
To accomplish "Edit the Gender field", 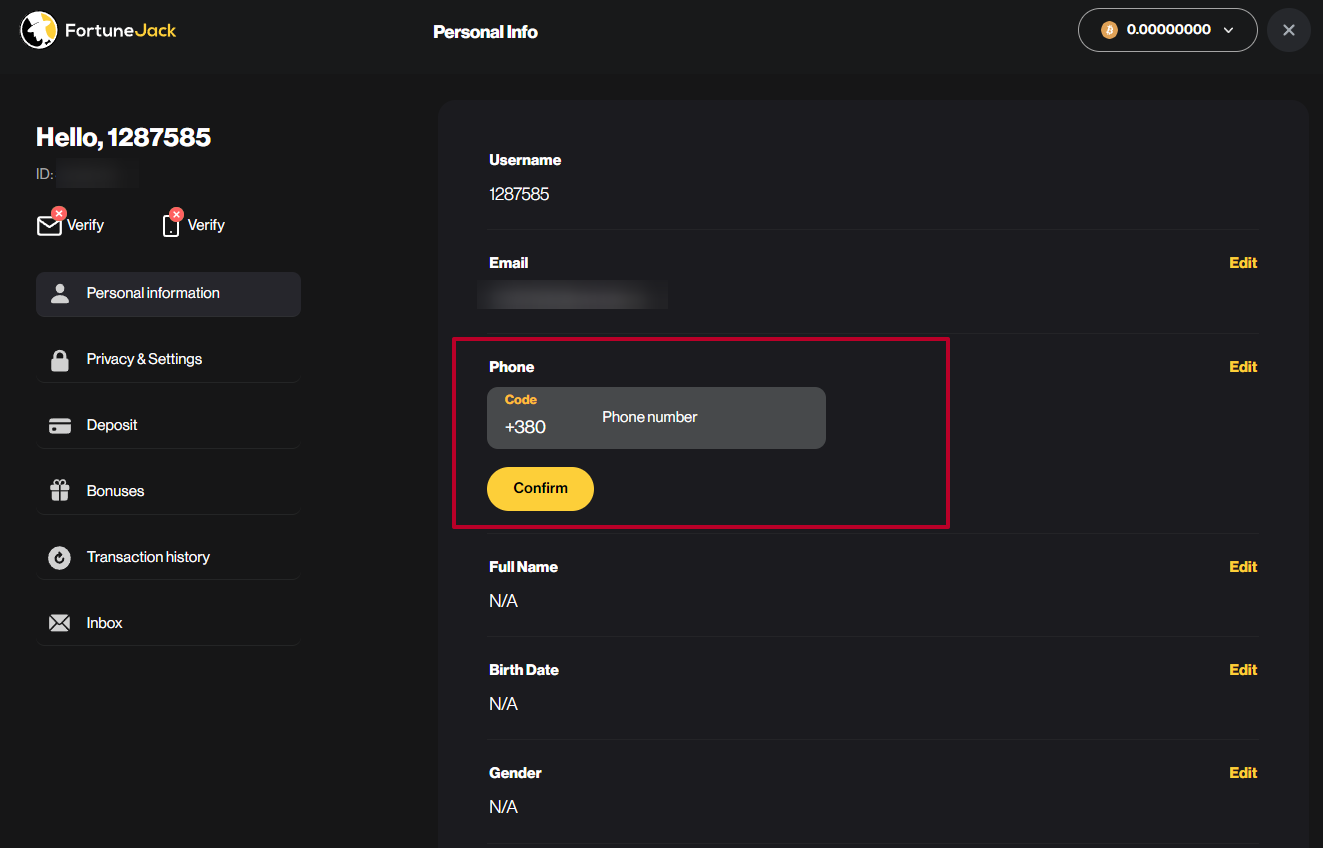I will pyautogui.click(x=1243, y=773).
